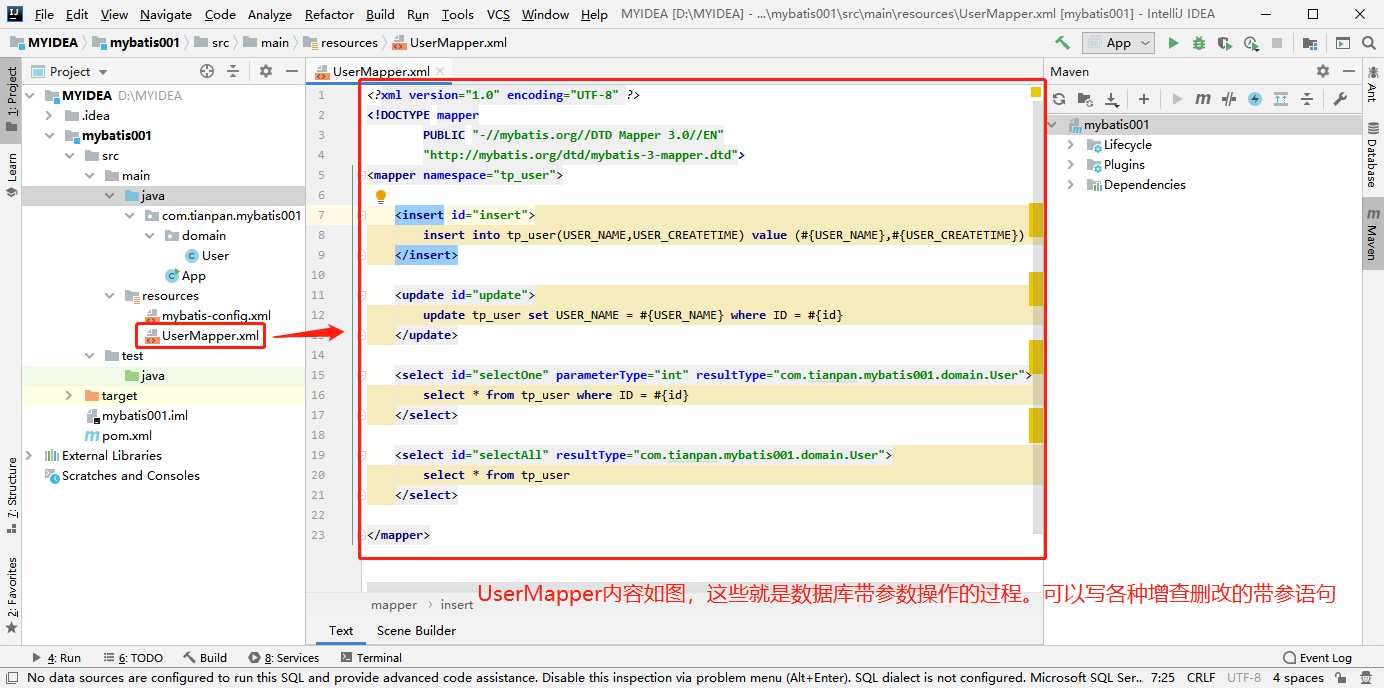Image resolution: width=1384 pixels, height=688 pixels.
Task: Click Maven download sources icon
Action: coord(1111,99)
